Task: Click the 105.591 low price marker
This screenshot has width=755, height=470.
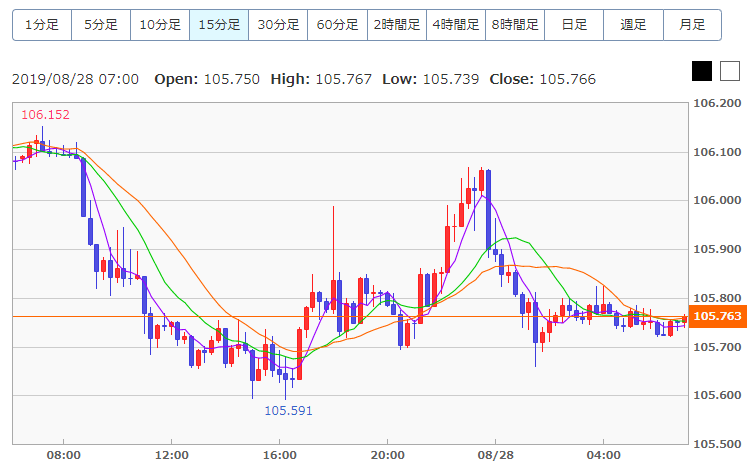Action: coord(288,411)
